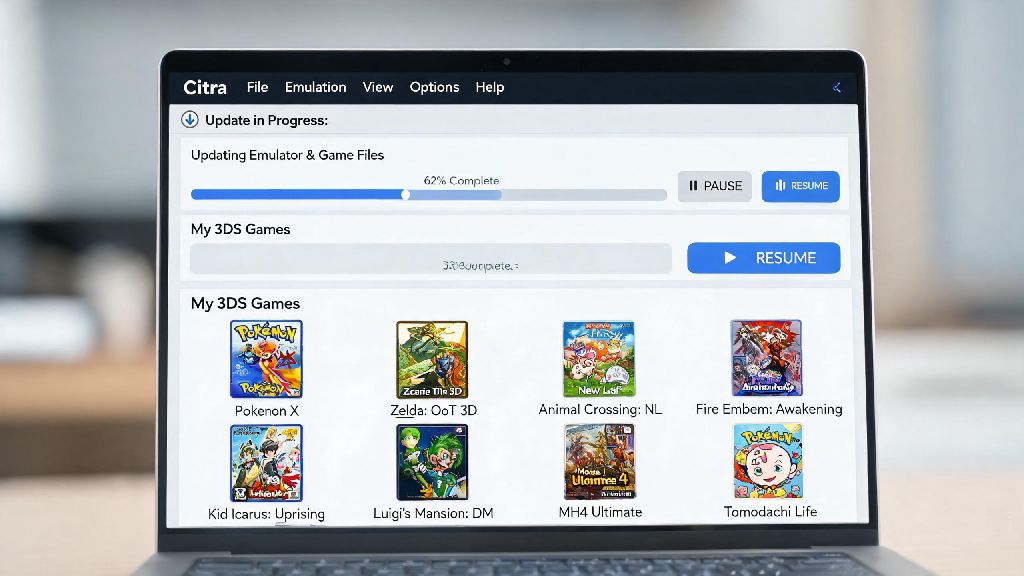Open the Animal Crossing New Leaf cover
The height and width of the screenshot is (576, 1024).
(x=599, y=359)
